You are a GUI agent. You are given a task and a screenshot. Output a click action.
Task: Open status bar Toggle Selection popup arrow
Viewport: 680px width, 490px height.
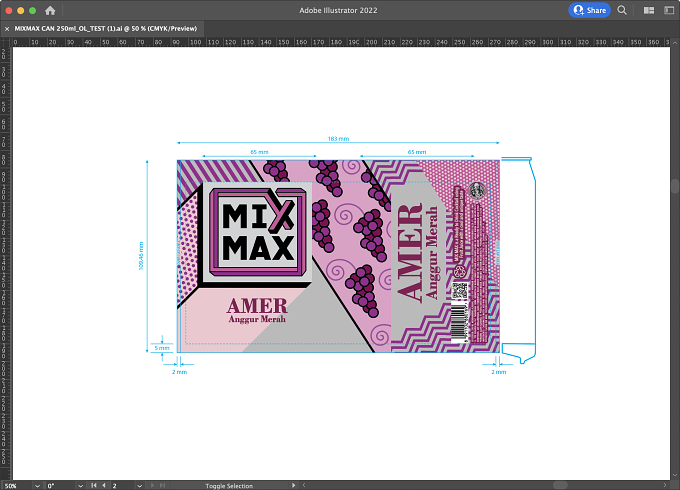point(294,486)
